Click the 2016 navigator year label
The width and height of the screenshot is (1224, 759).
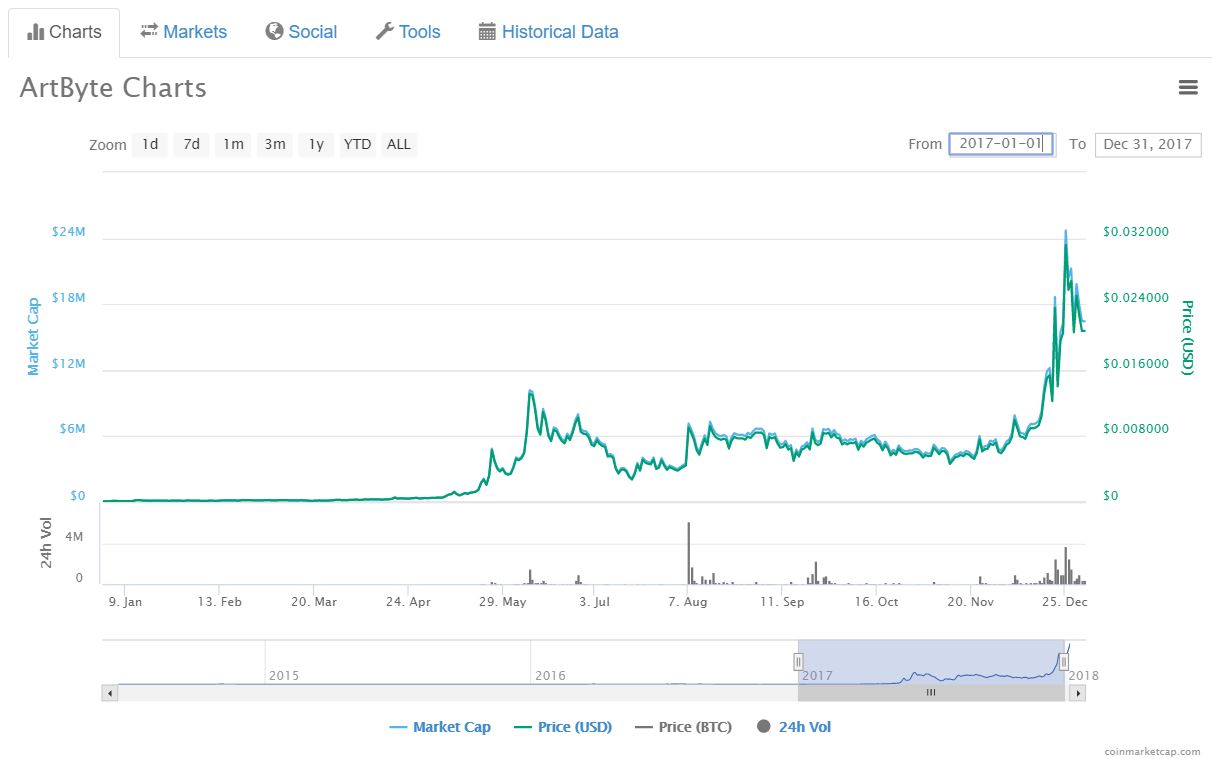(550, 675)
